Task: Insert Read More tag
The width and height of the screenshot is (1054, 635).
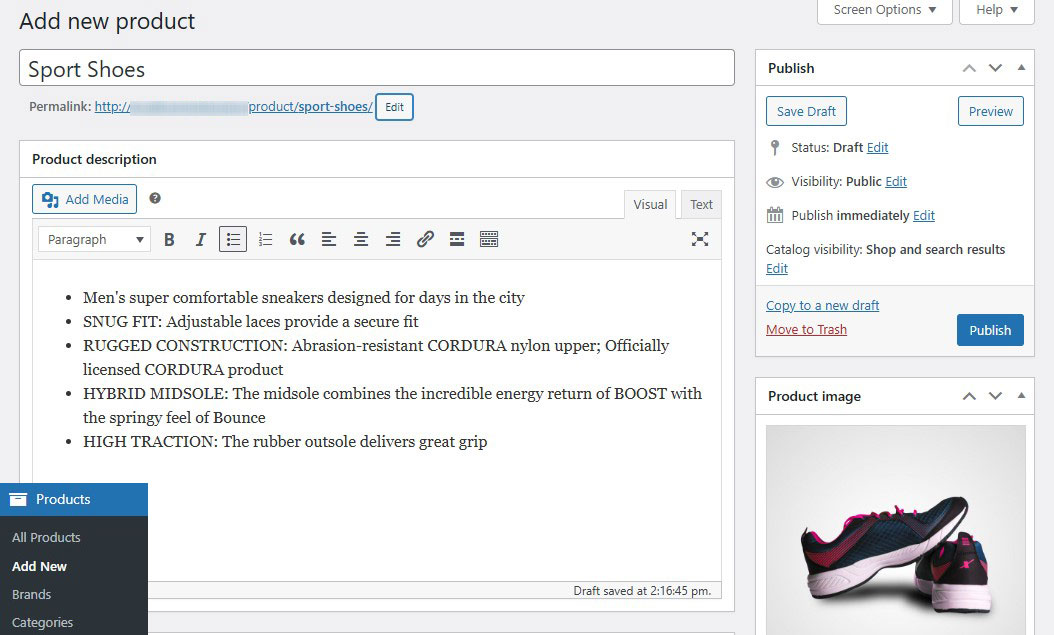Action: 457,239
